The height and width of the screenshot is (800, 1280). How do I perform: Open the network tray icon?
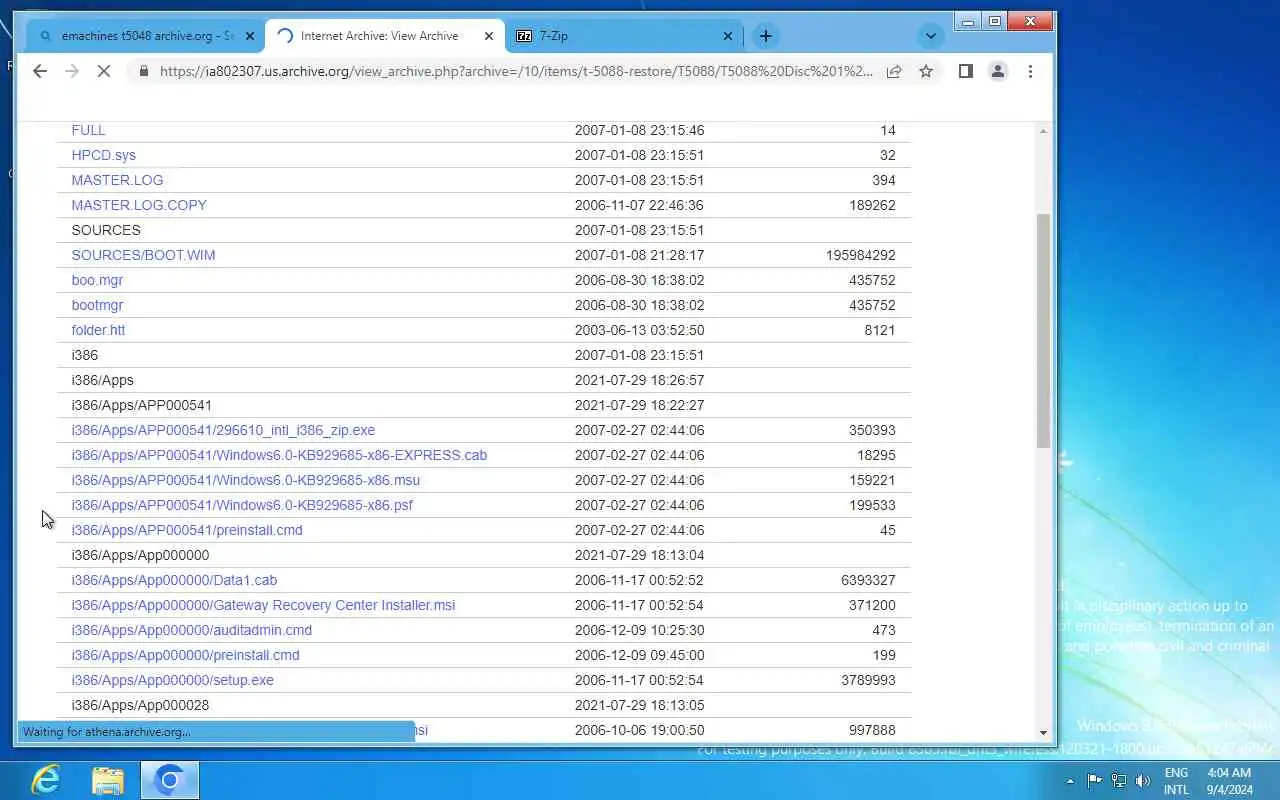click(1118, 780)
